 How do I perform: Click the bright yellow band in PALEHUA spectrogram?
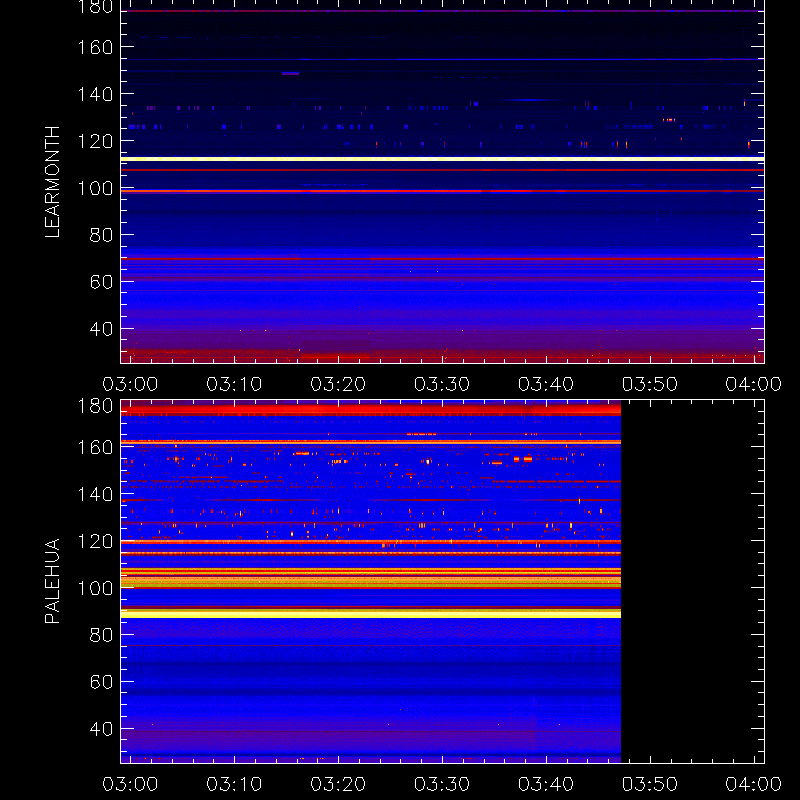(x=371, y=614)
